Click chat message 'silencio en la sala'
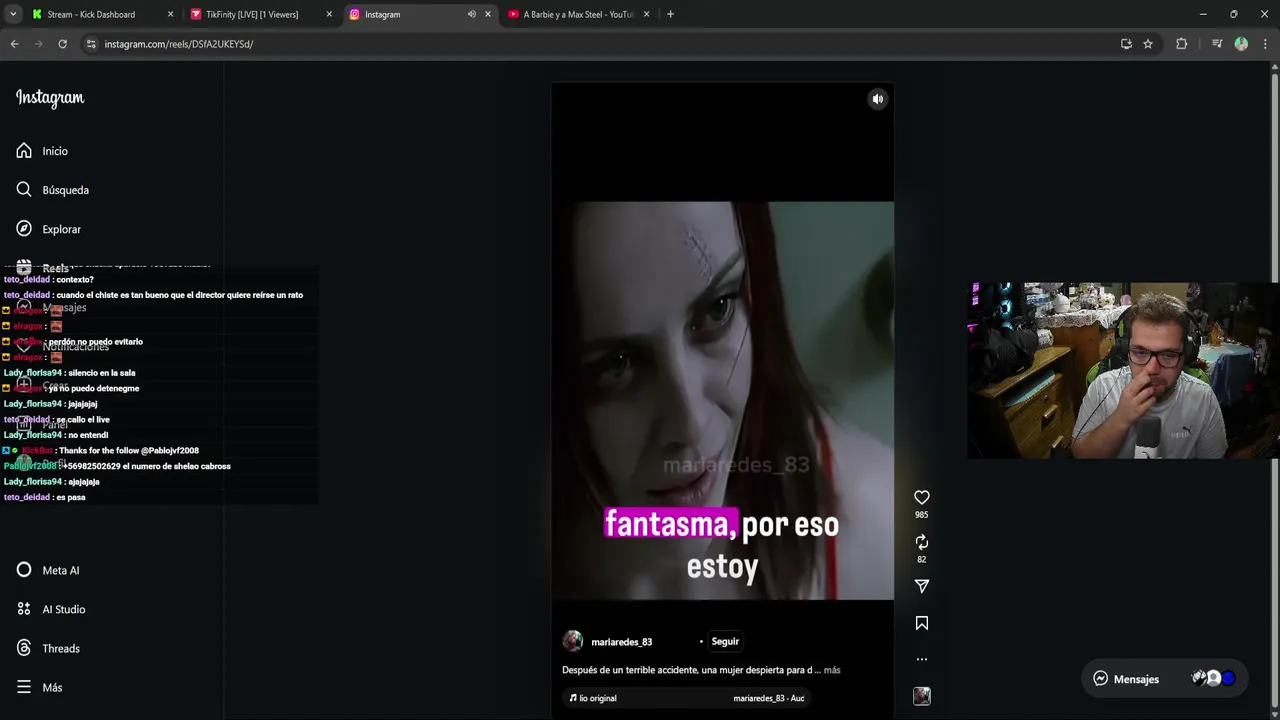 (x=102, y=373)
